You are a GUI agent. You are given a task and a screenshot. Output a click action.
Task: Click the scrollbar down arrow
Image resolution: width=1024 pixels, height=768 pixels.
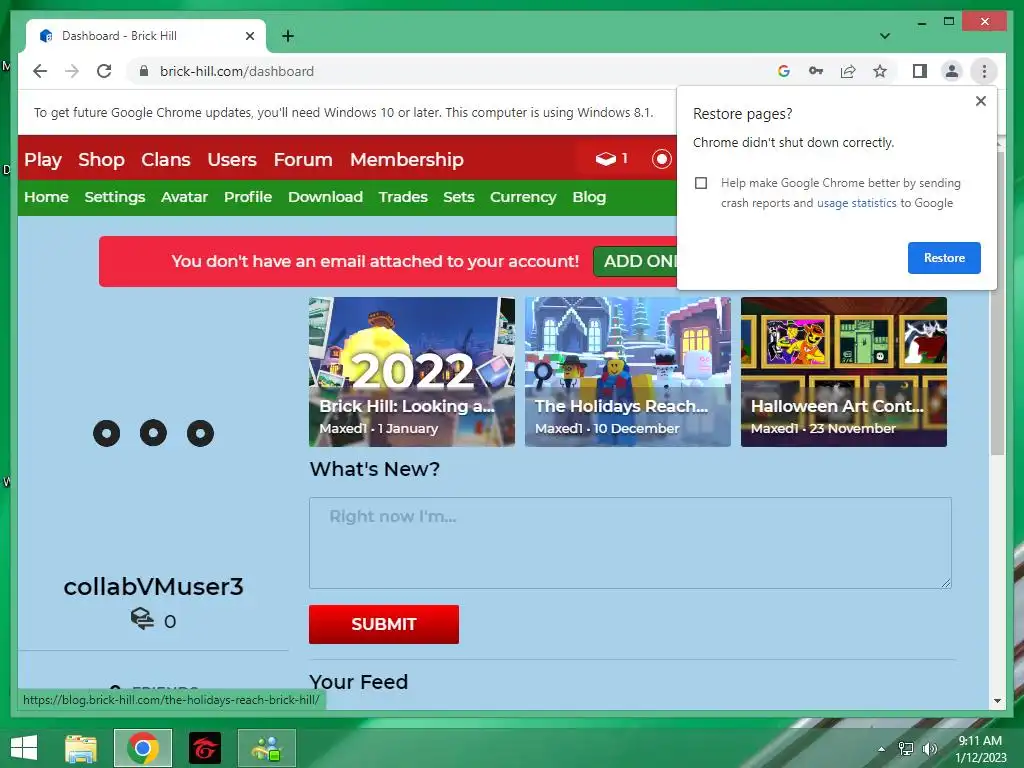pyautogui.click(x=997, y=701)
